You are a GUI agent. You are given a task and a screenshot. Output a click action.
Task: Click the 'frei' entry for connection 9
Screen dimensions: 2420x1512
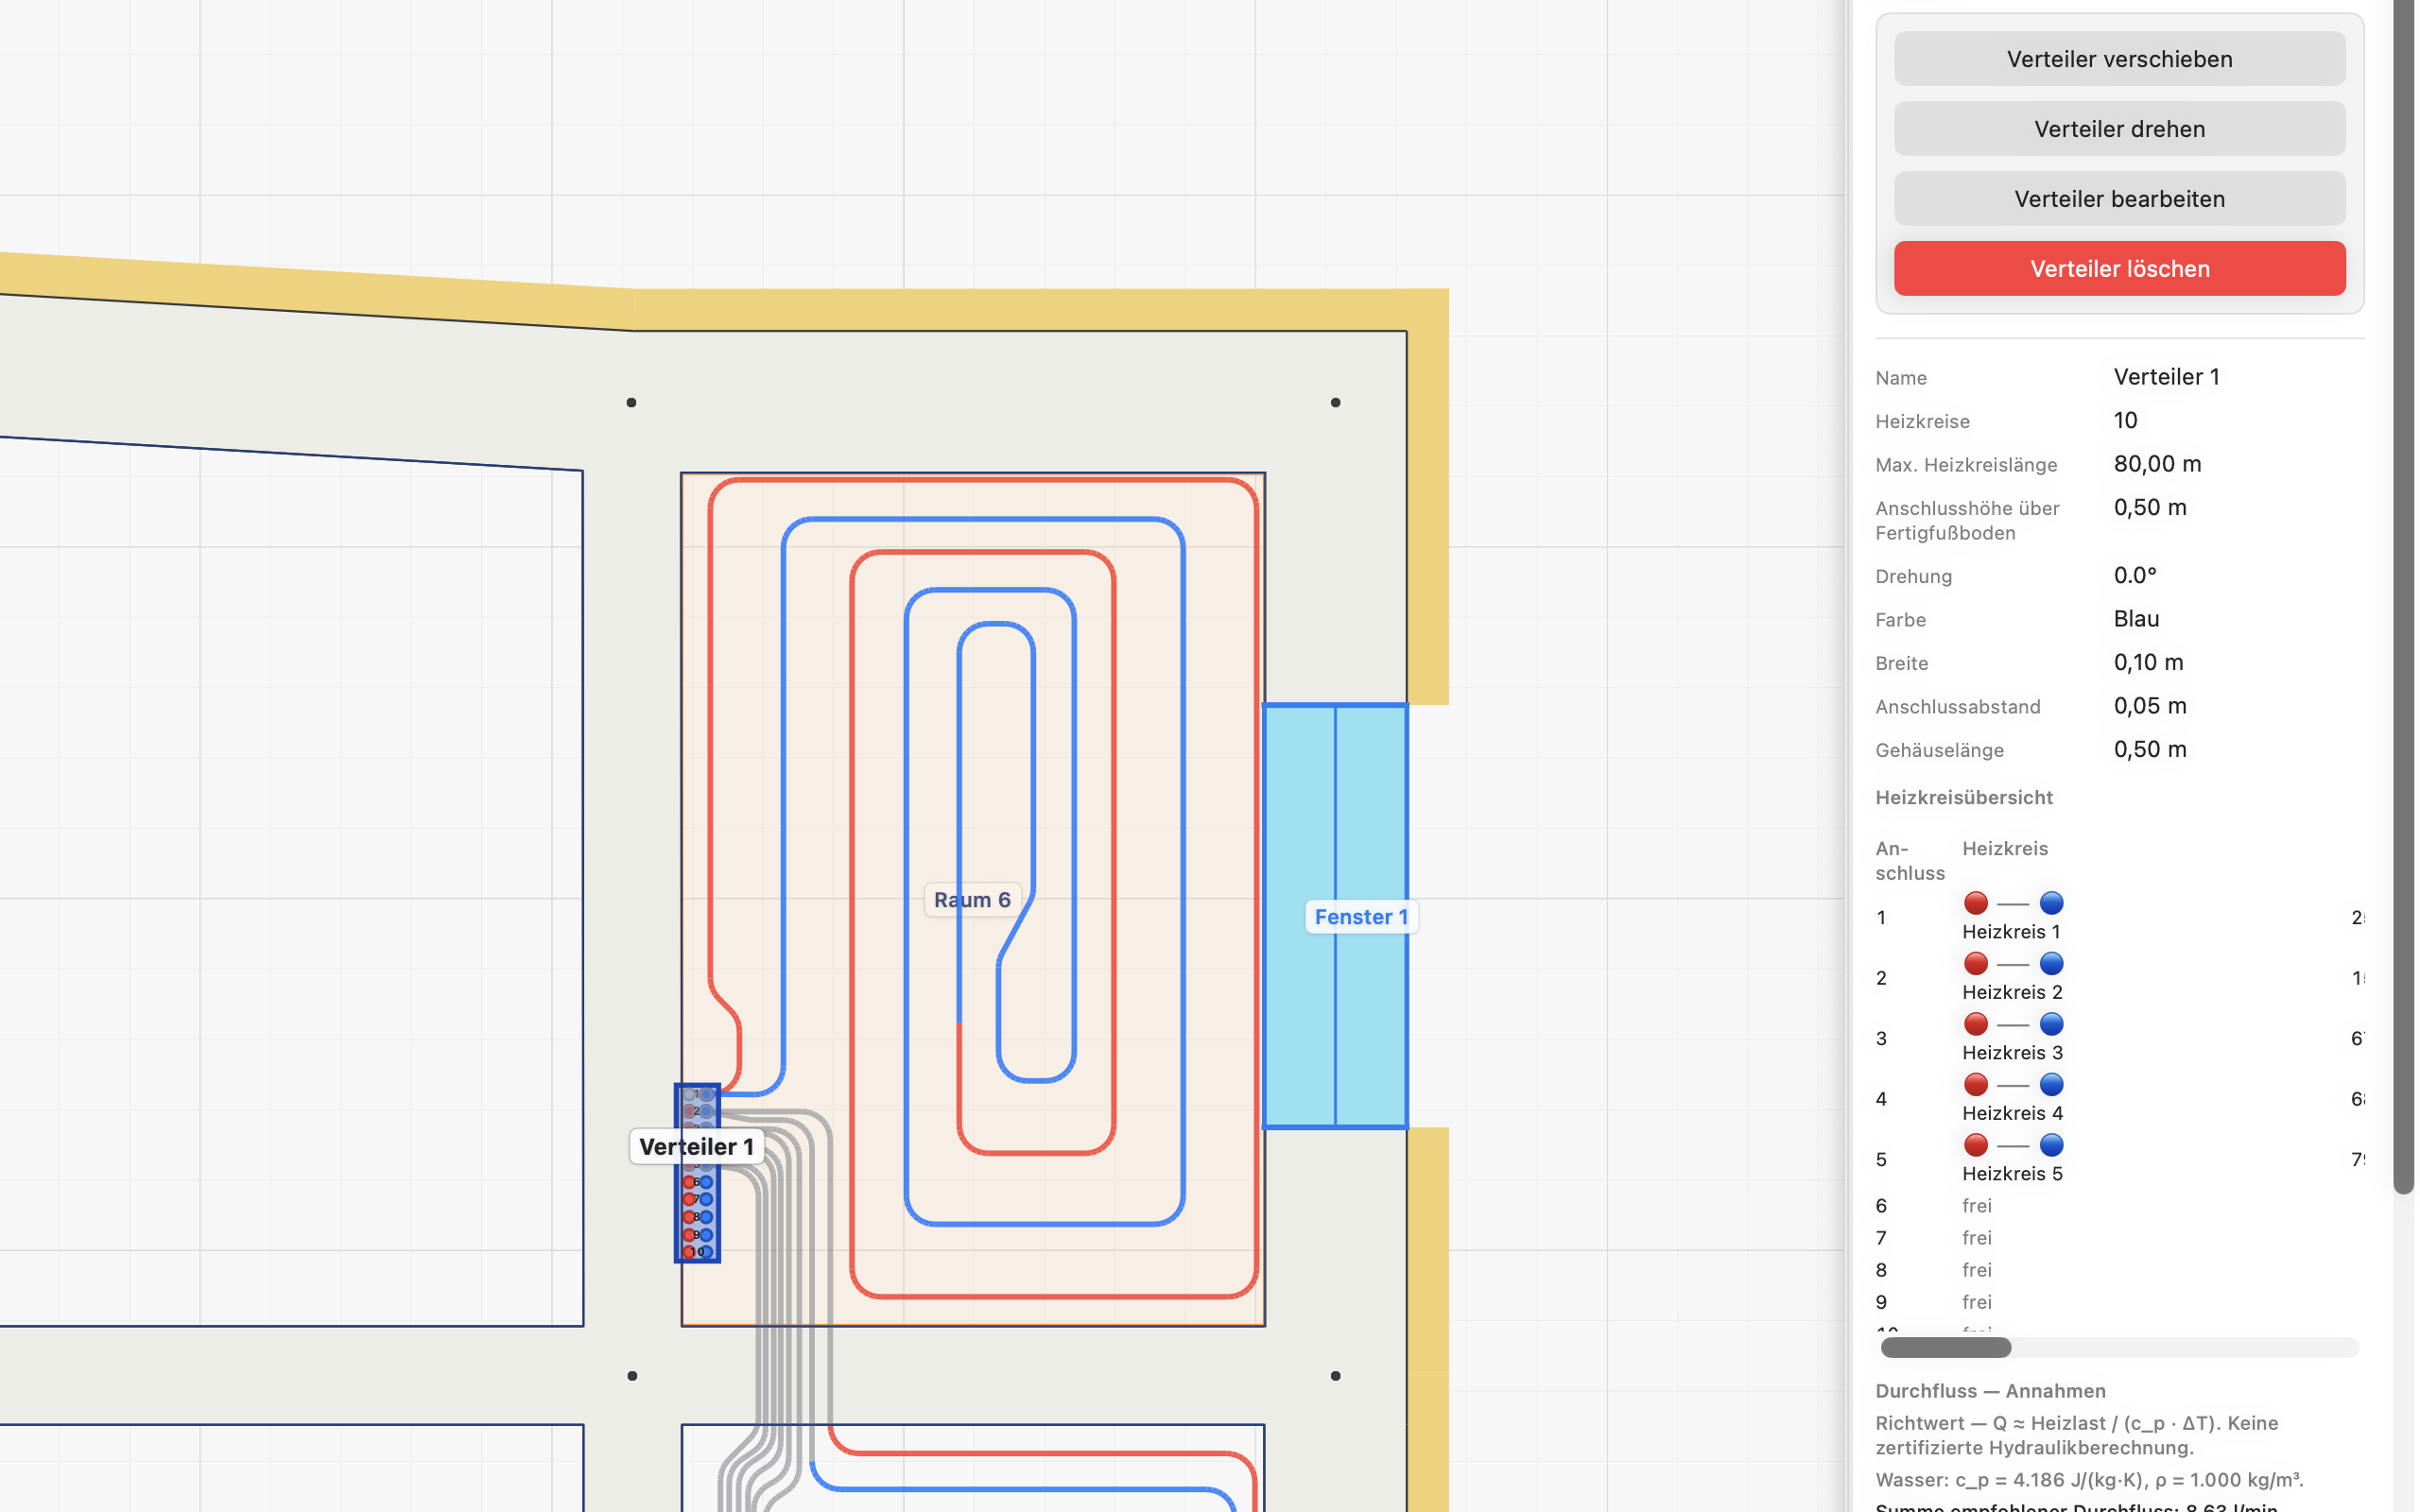click(x=1977, y=1302)
